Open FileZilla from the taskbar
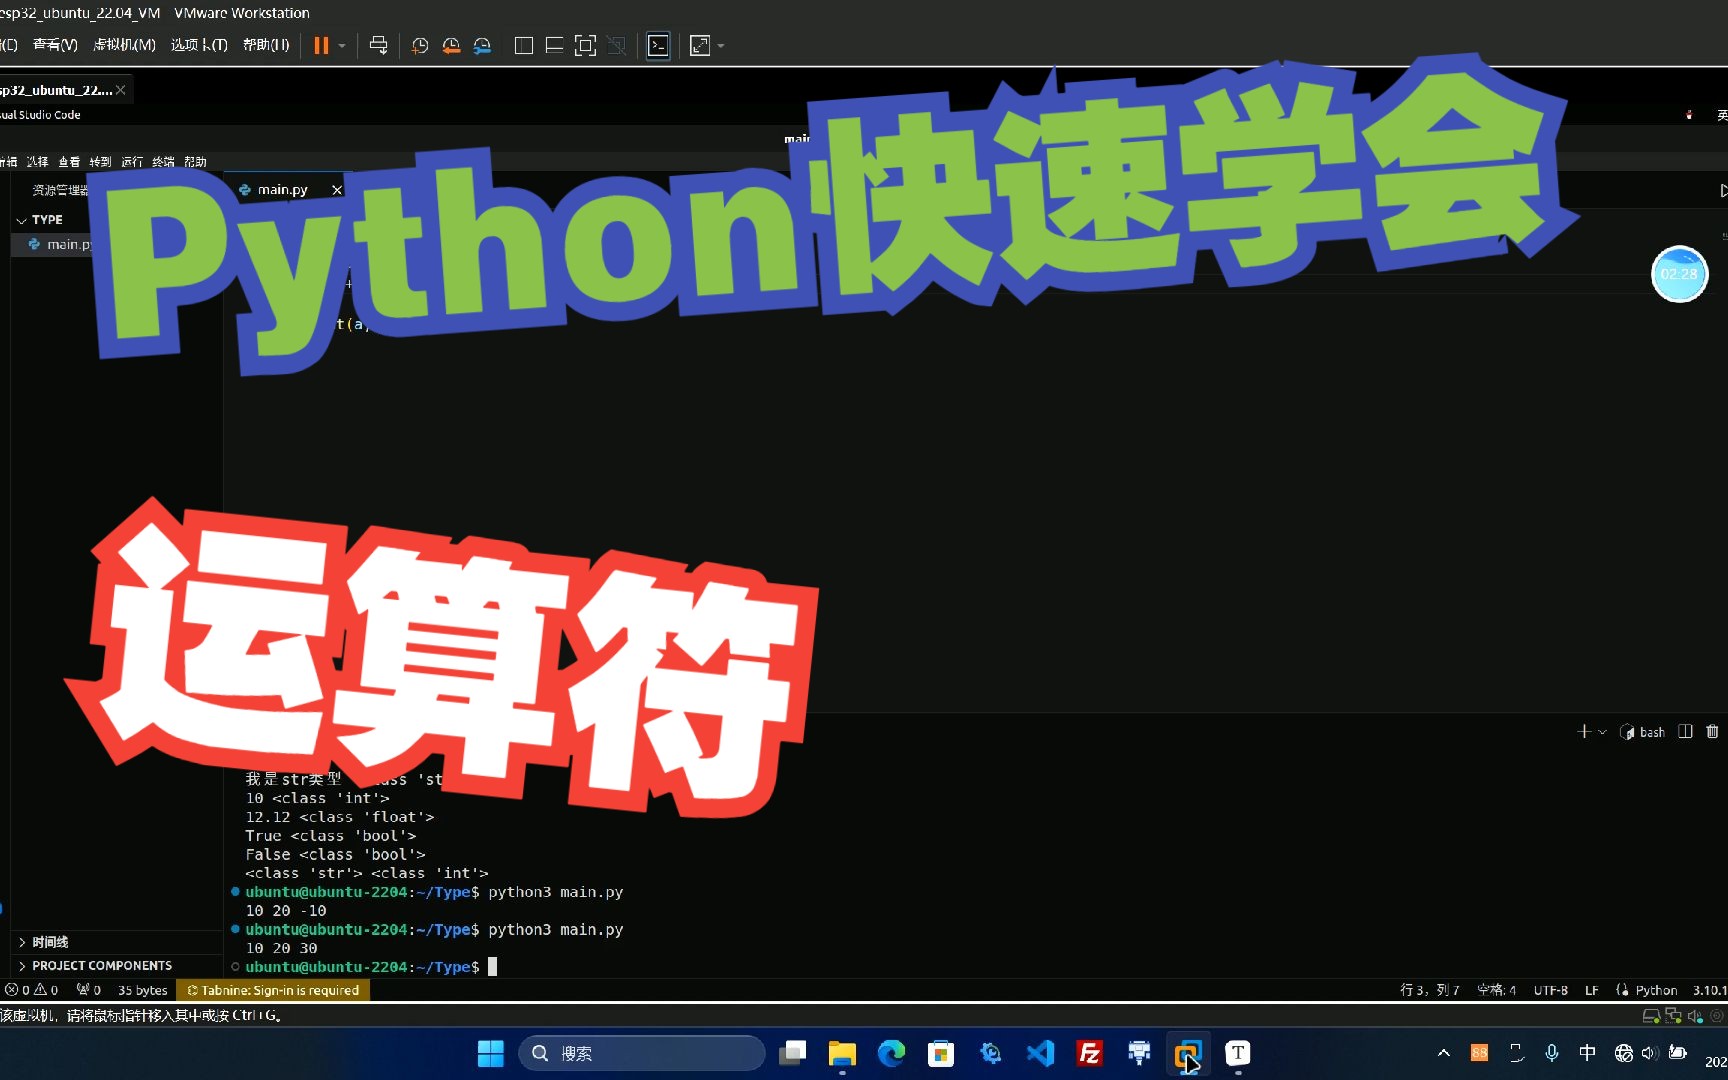The image size is (1728, 1080). click(x=1089, y=1053)
